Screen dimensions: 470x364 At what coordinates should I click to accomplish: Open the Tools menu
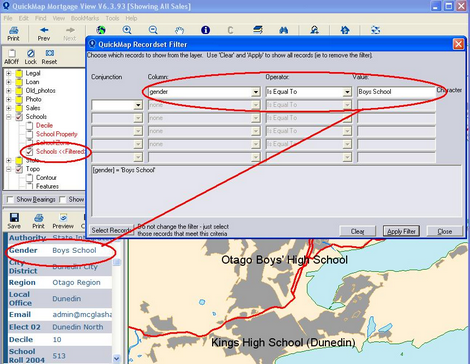coord(112,18)
